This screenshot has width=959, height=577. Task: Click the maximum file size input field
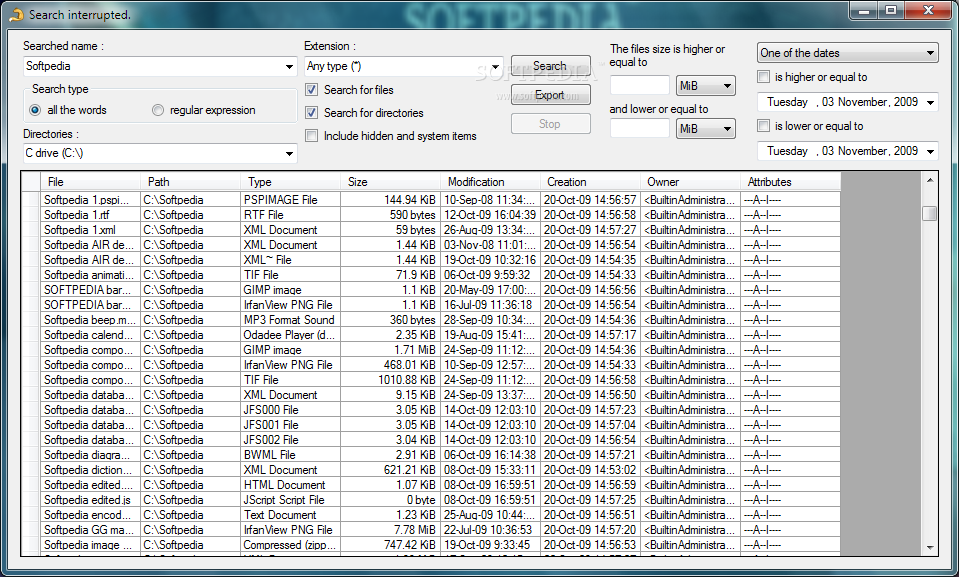click(640, 128)
